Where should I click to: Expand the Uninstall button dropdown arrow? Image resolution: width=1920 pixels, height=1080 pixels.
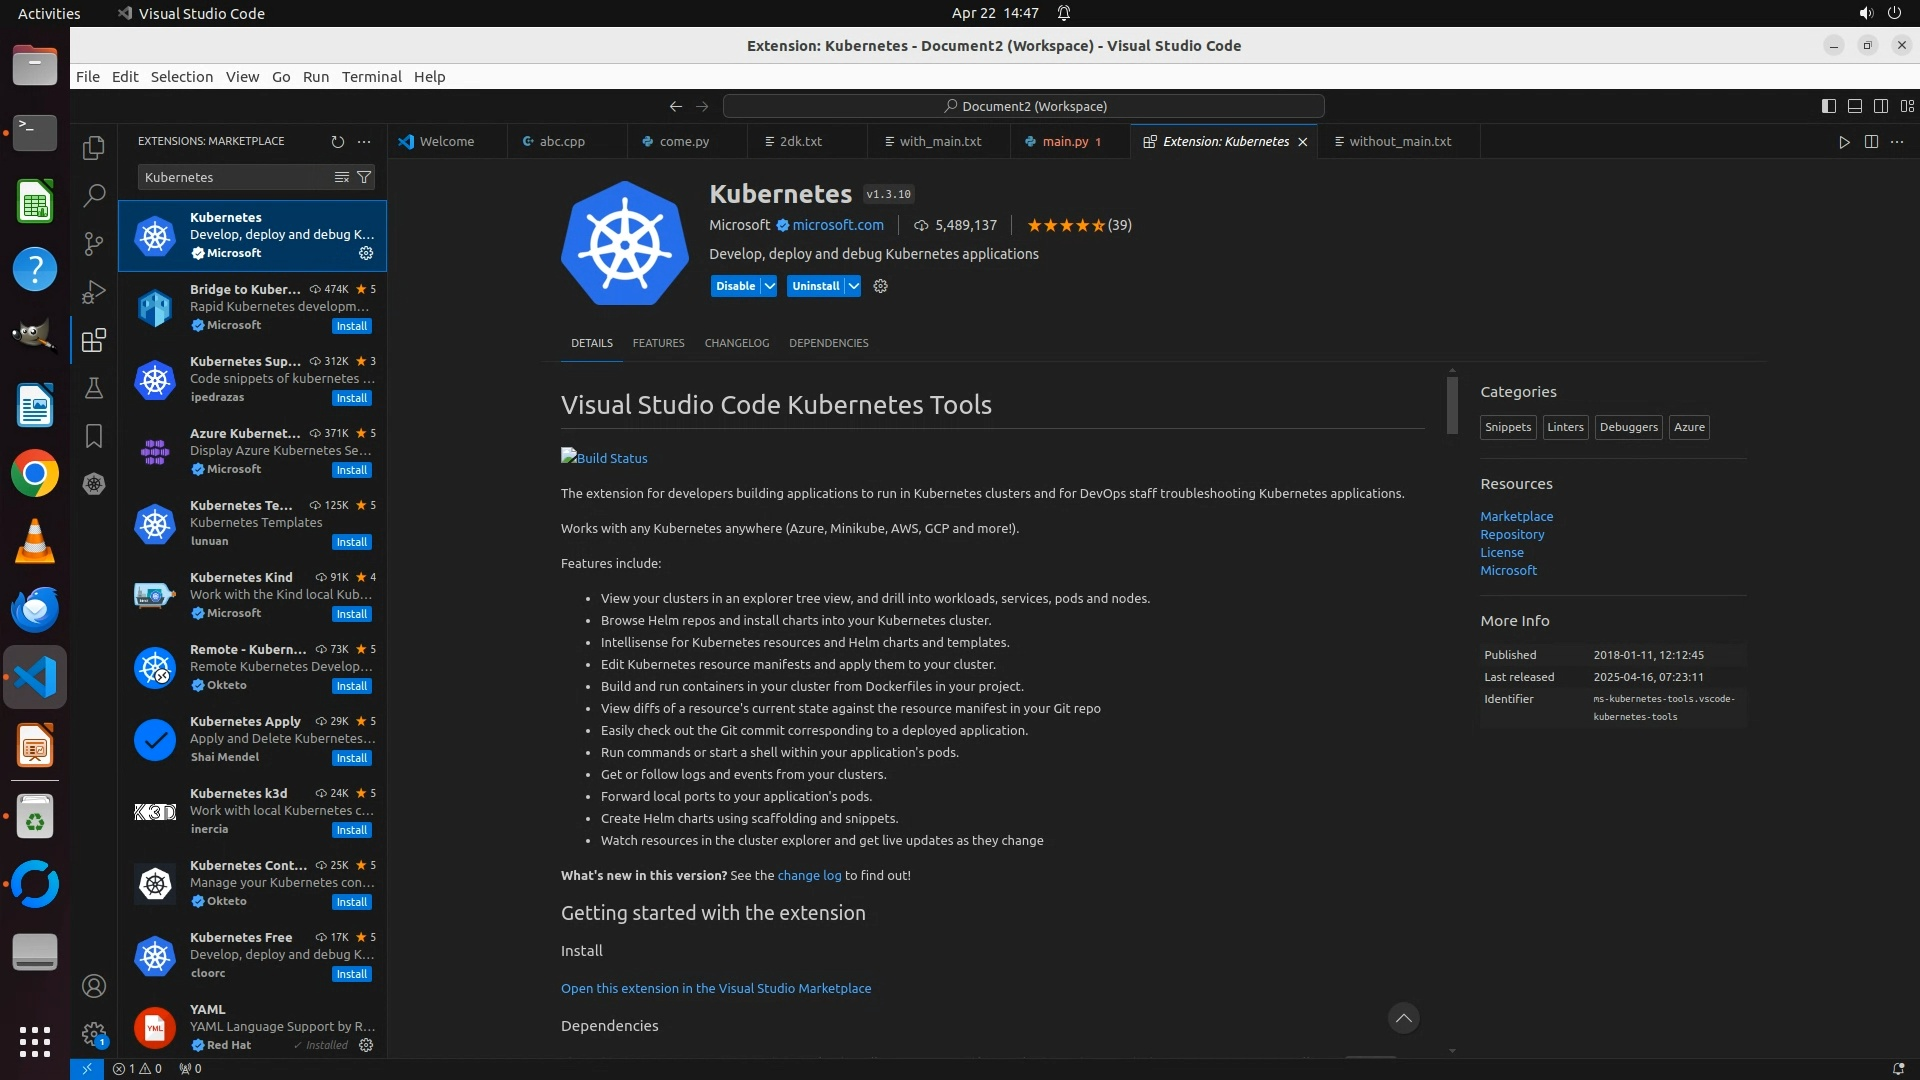coord(854,286)
